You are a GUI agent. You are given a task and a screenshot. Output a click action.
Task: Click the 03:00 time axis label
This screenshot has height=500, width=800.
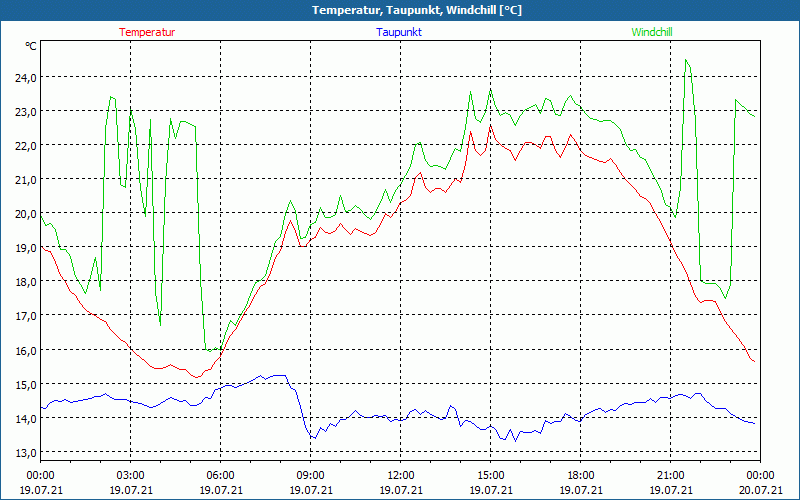(x=131, y=476)
